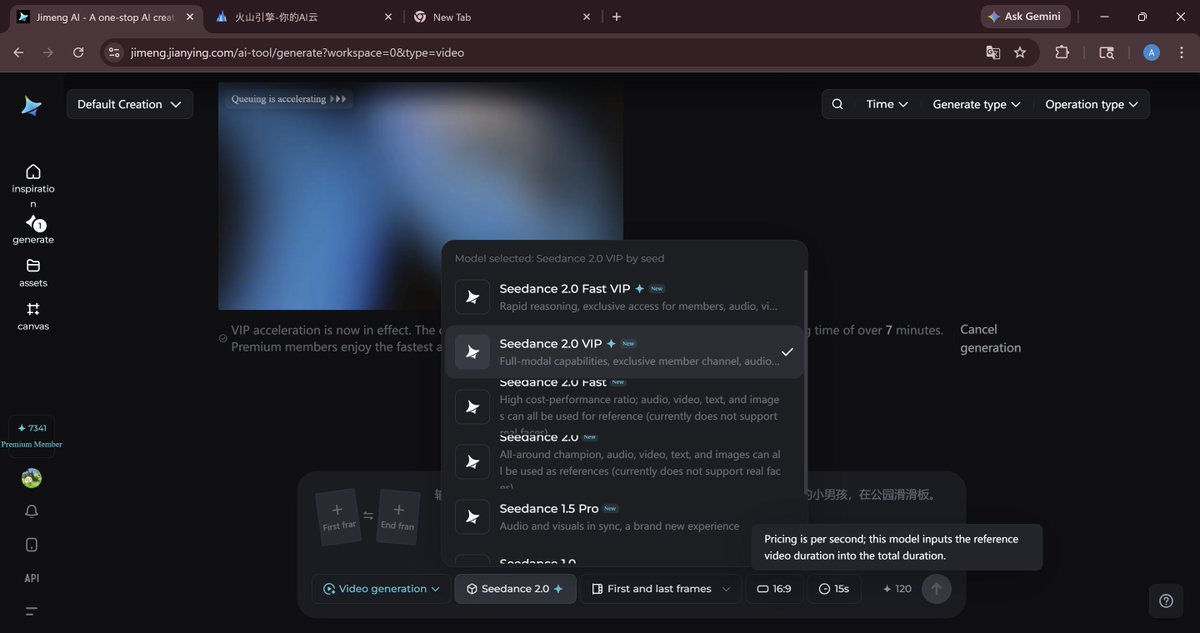Change the 15s duration setting
Image resolution: width=1200 pixels, height=633 pixels.
tap(833, 589)
